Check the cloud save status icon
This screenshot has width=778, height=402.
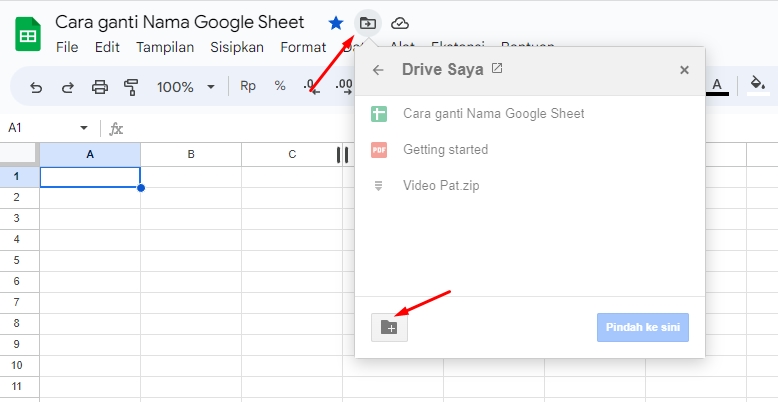[399, 23]
